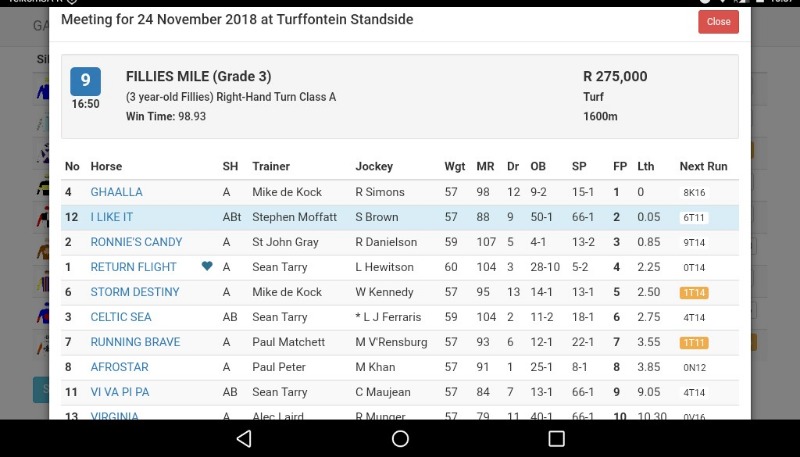Click the Horse column header
800x457 pixels.
(106, 166)
